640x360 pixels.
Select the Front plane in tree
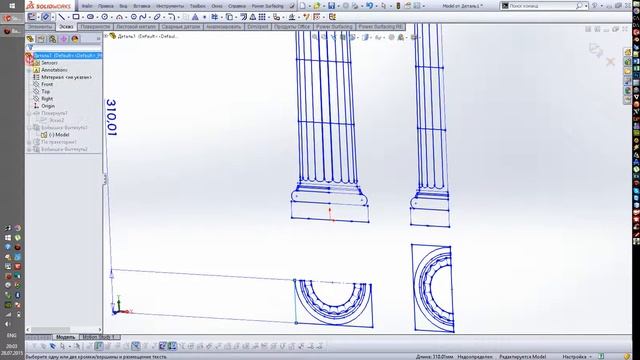pyautogui.click(x=47, y=84)
